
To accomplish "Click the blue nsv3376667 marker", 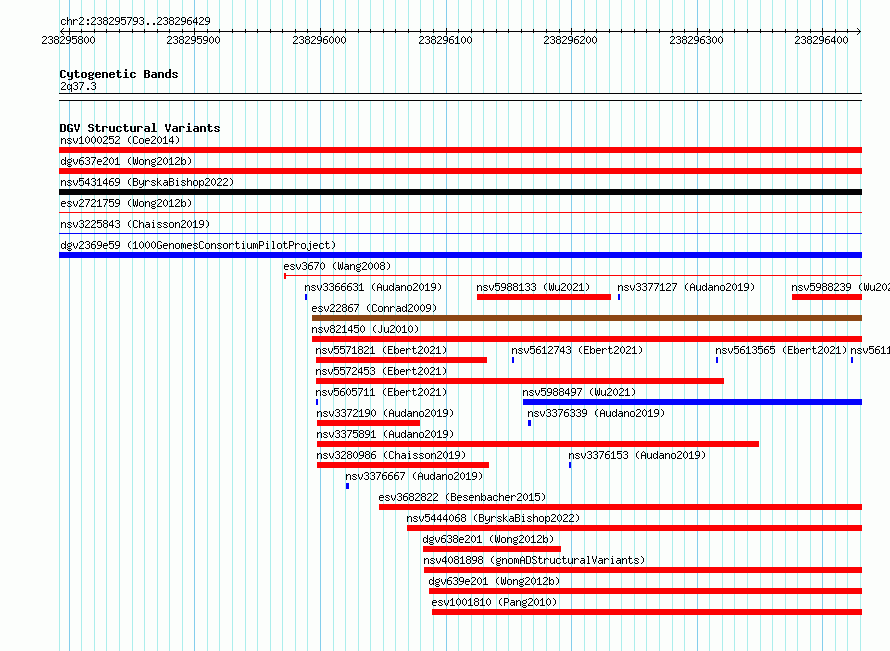I will pyautogui.click(x=347, y=486).
